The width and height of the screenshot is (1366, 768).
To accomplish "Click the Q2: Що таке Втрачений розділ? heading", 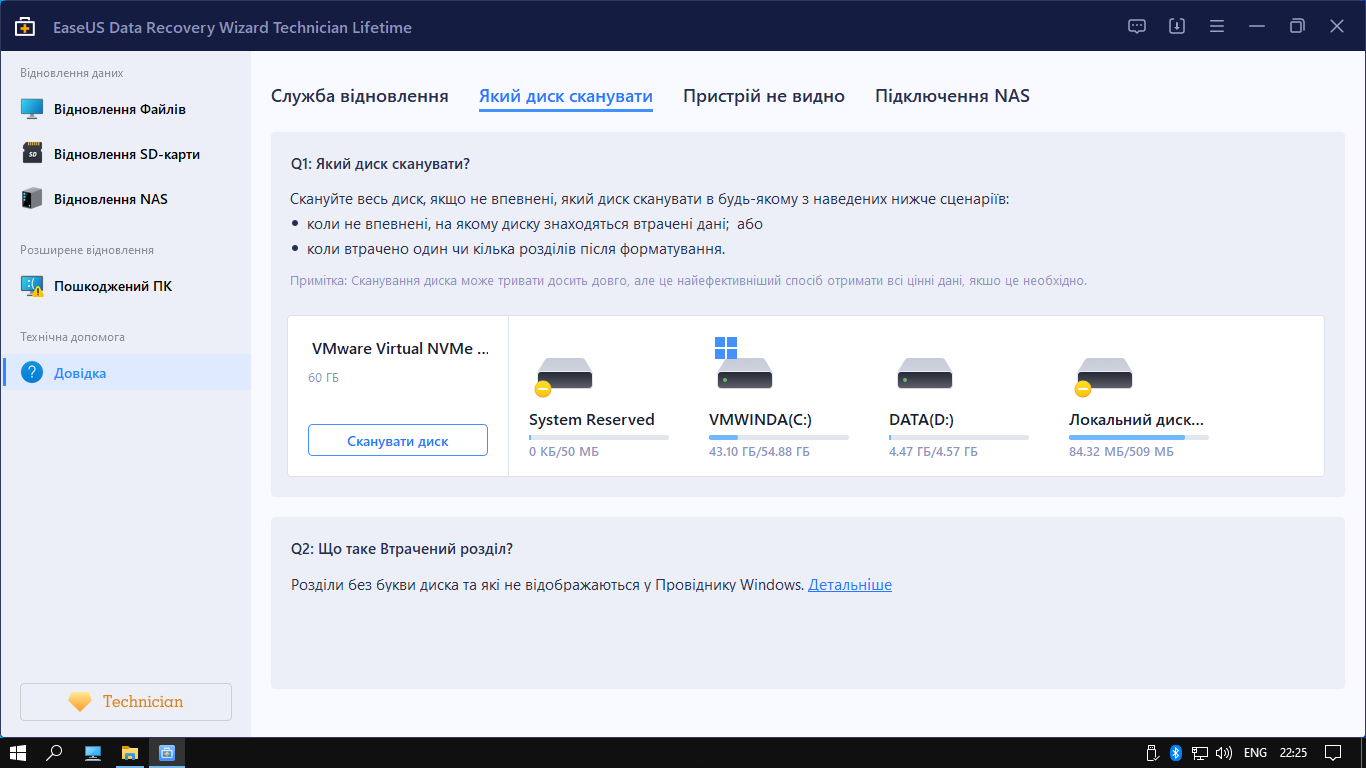I will (402, 549).
